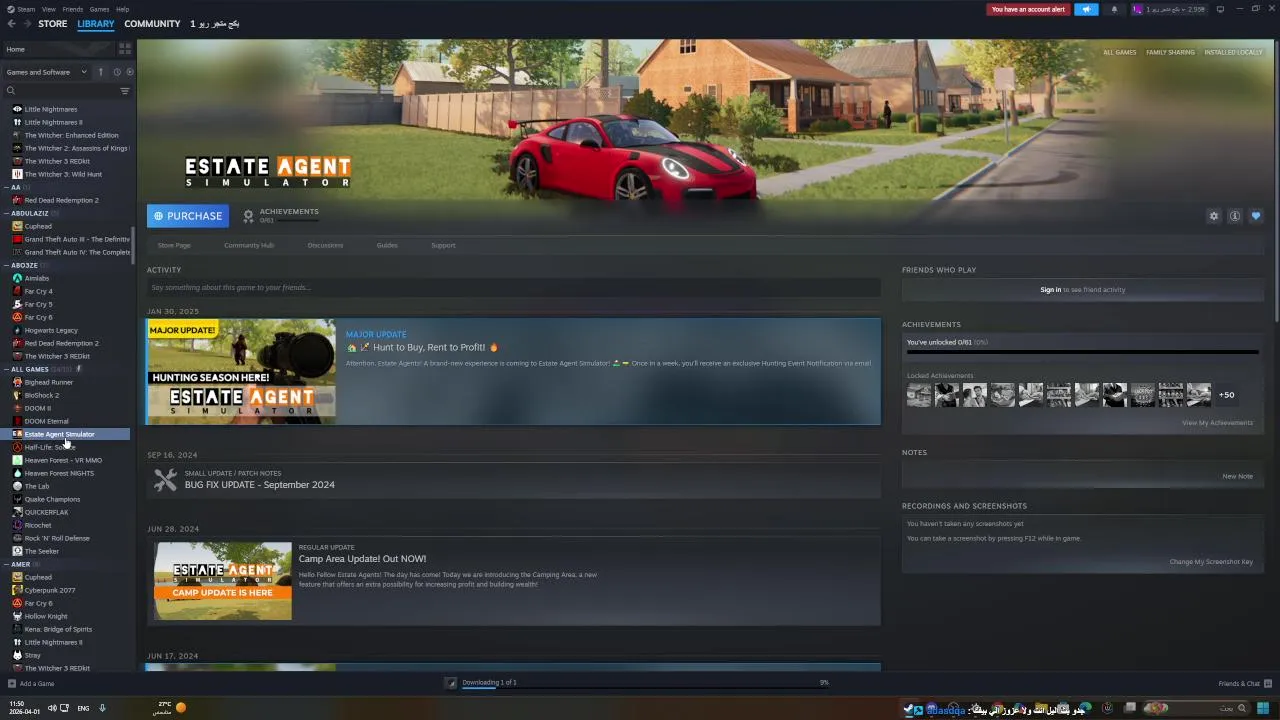Open the Friends menu
1280x720 pixels.
73,9
